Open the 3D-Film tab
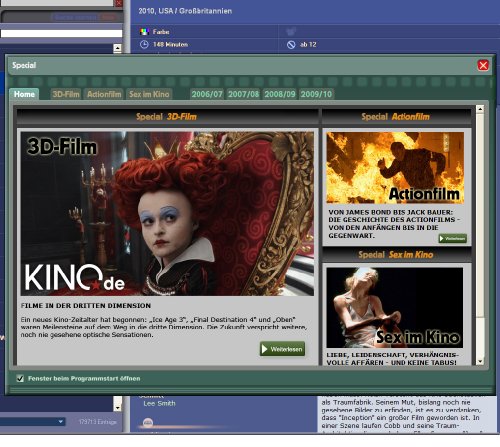The image size is (500, 447). (x=66, y=94)
